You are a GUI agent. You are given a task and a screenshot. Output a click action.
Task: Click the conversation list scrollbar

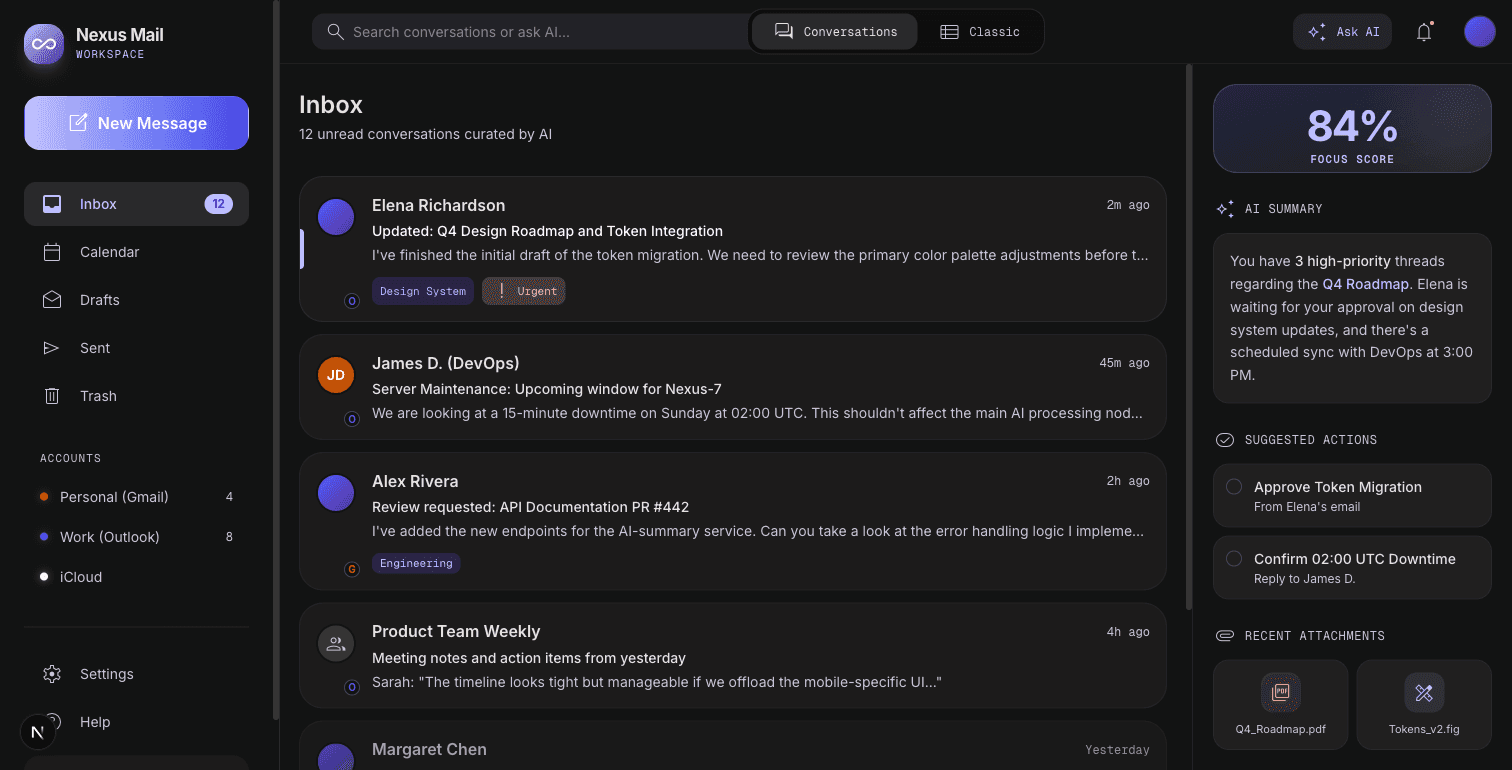[1189, 337]
